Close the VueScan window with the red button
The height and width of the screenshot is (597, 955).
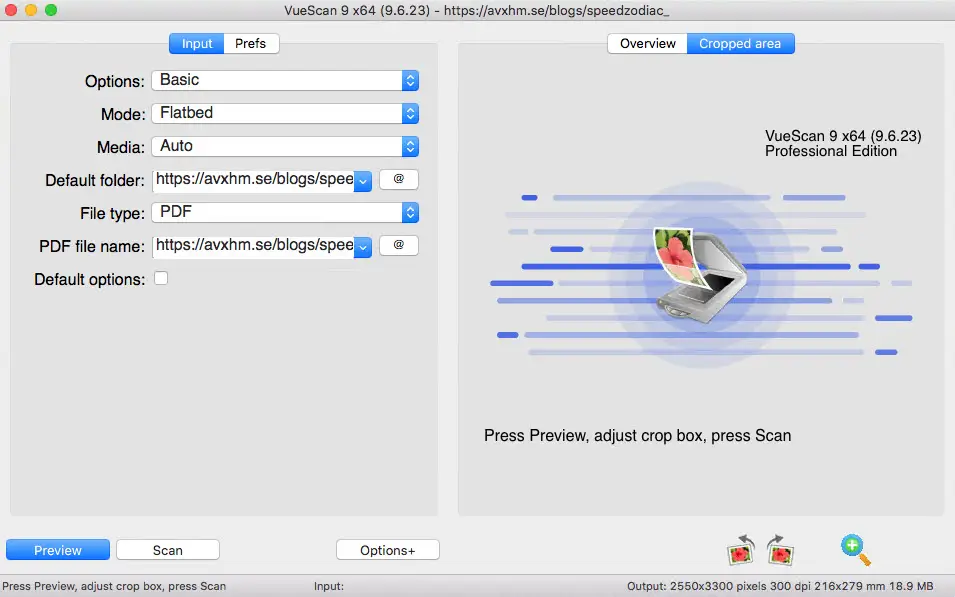tap(10, 10)
